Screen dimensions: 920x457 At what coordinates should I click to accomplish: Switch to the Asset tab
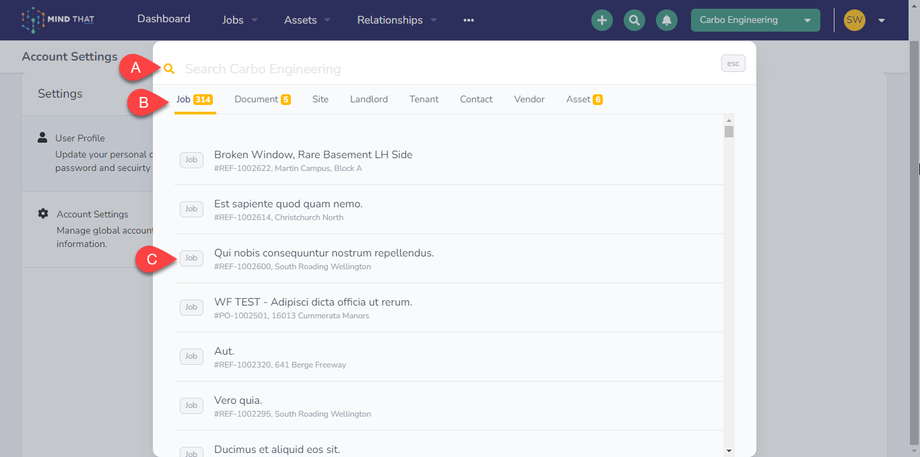tap(583, 99)
